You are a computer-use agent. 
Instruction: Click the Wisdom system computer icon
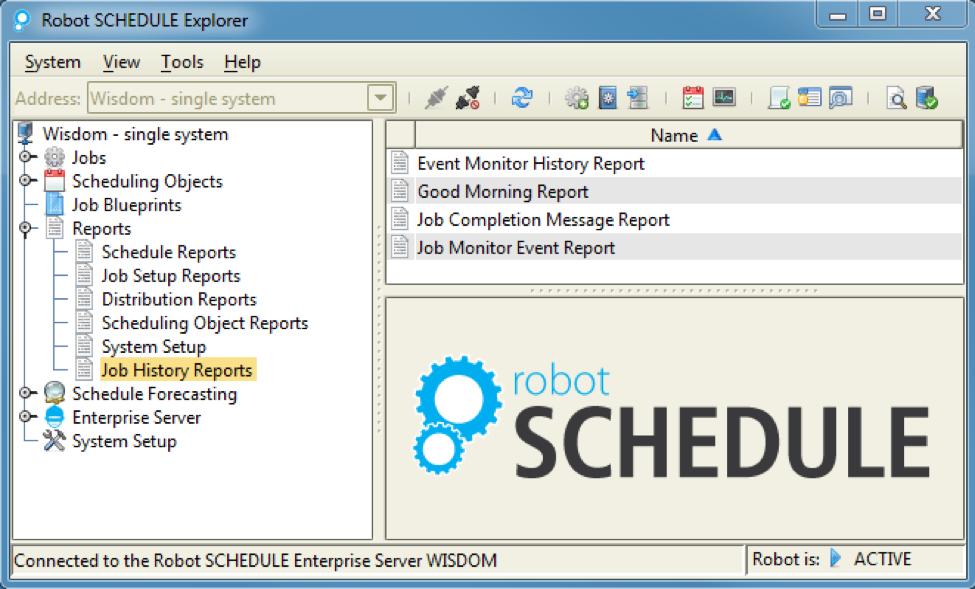click(25, 134)
